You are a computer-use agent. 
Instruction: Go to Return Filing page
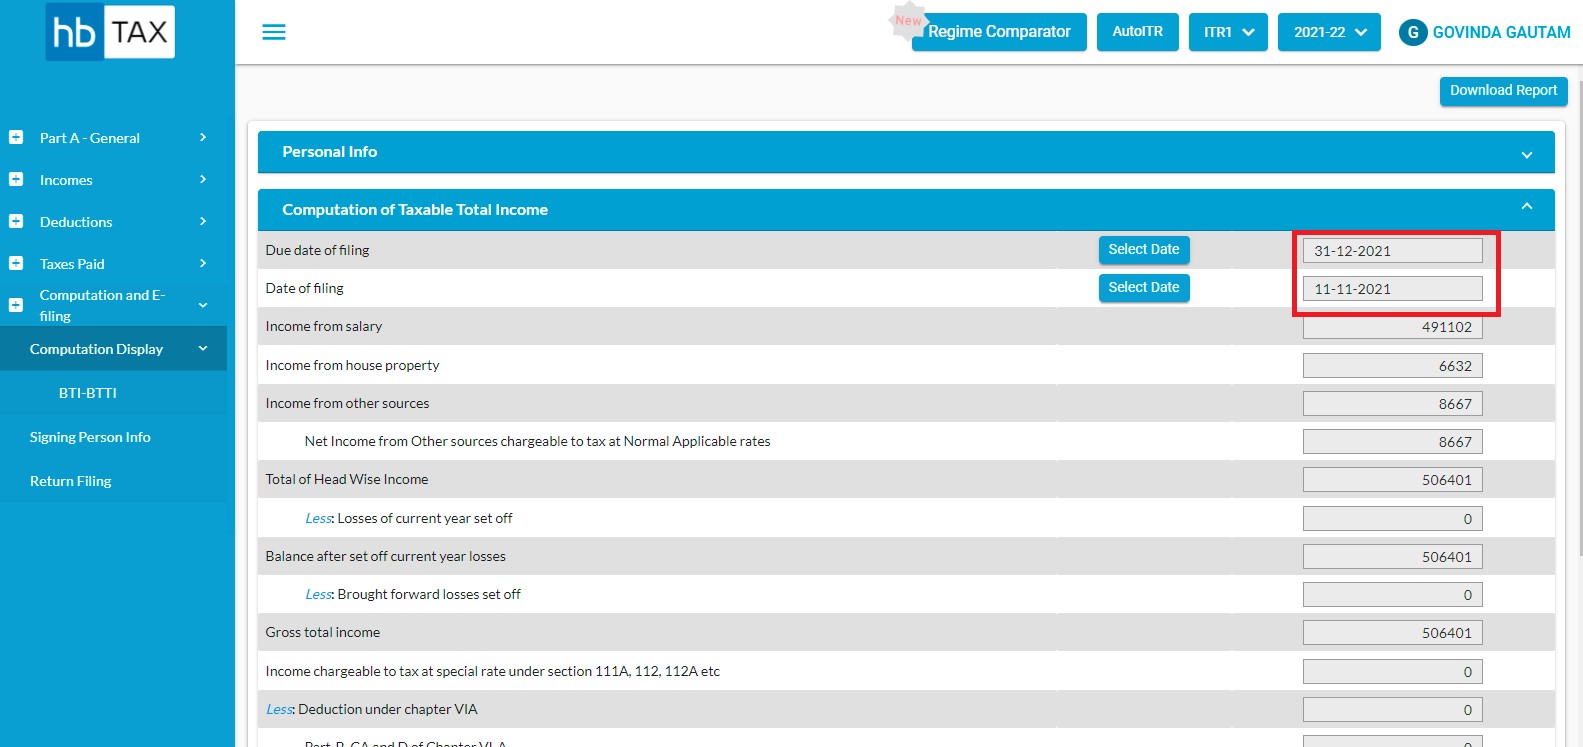70,481
